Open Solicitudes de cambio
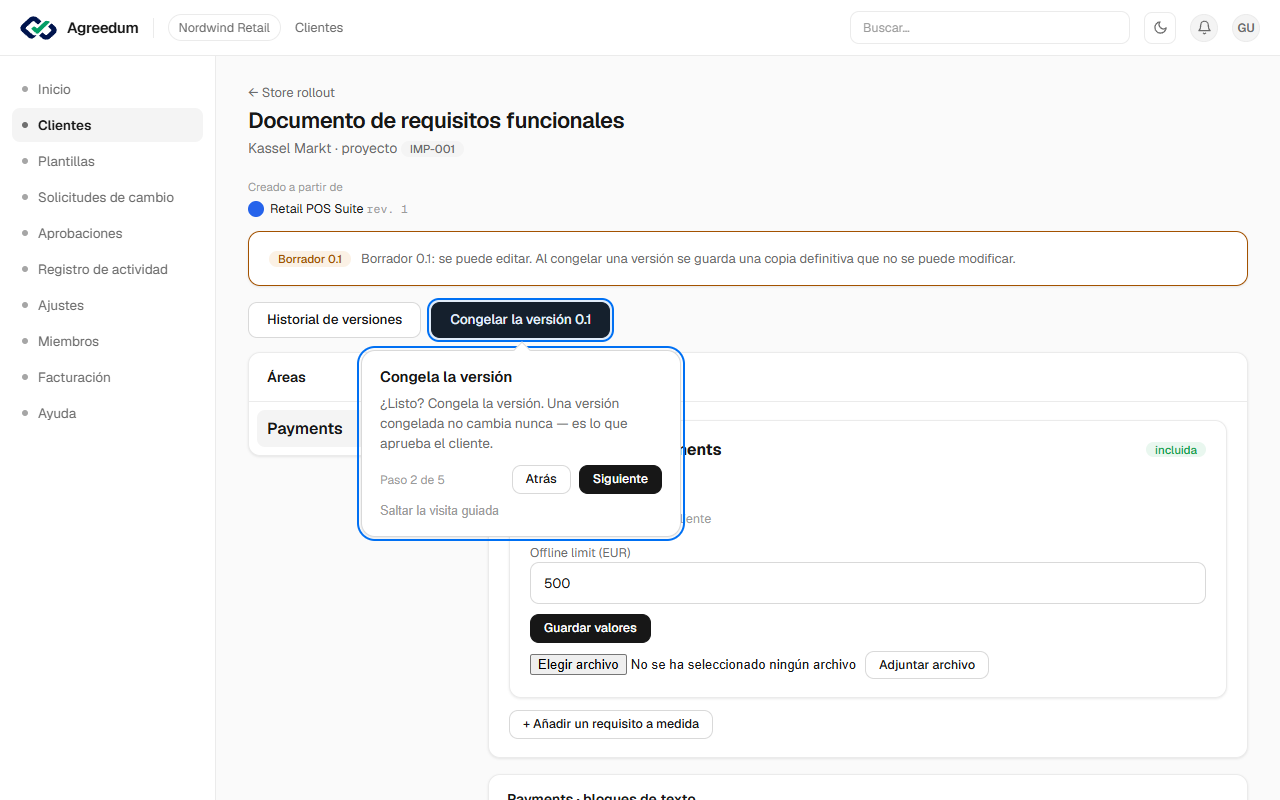 point(107,197)
